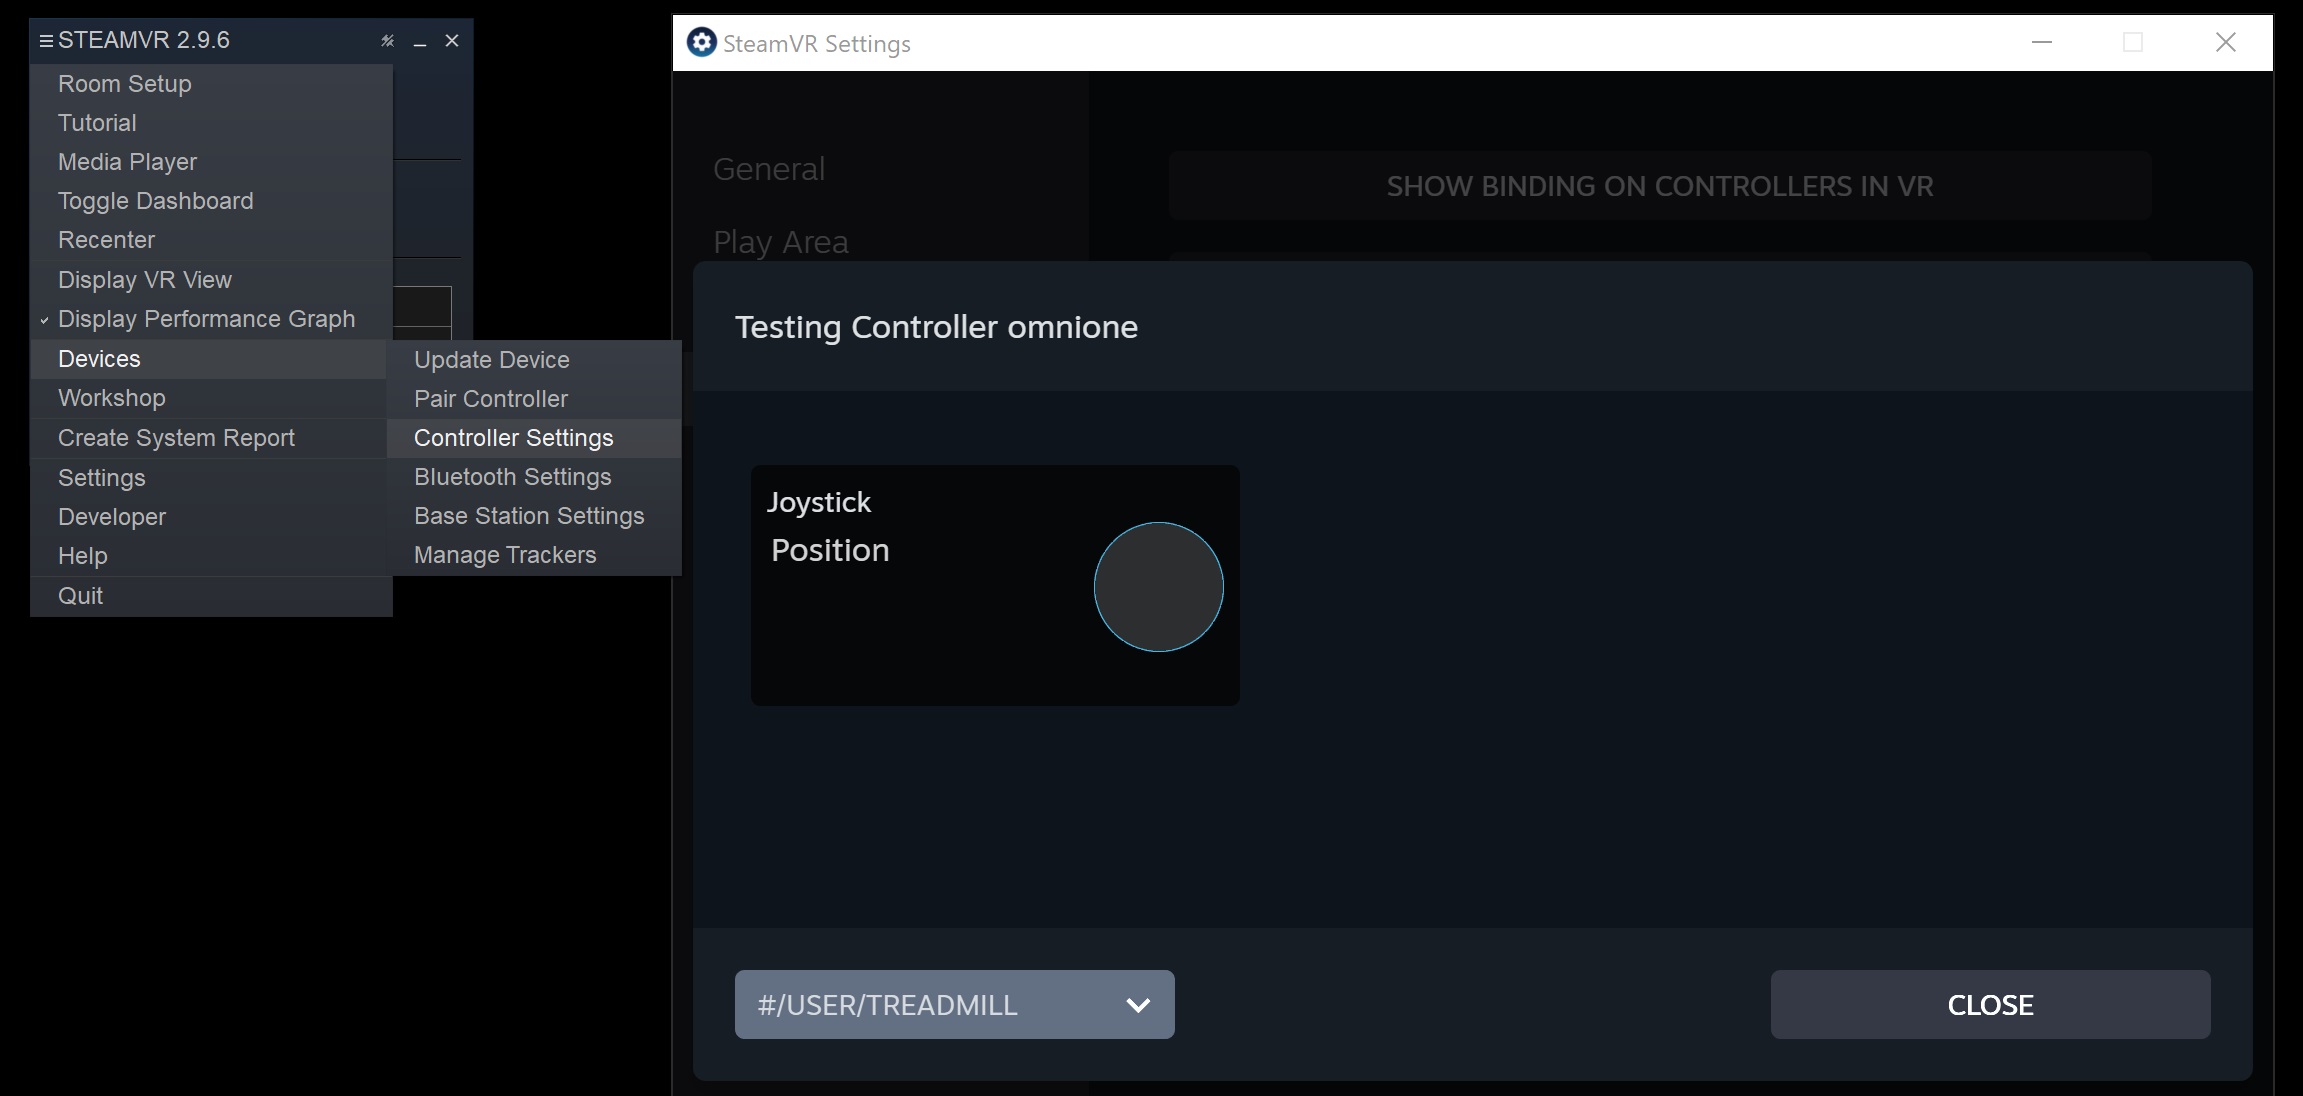
Task: Click the SteamVR Settings logo icon
Action: click(x=701, y=43)
